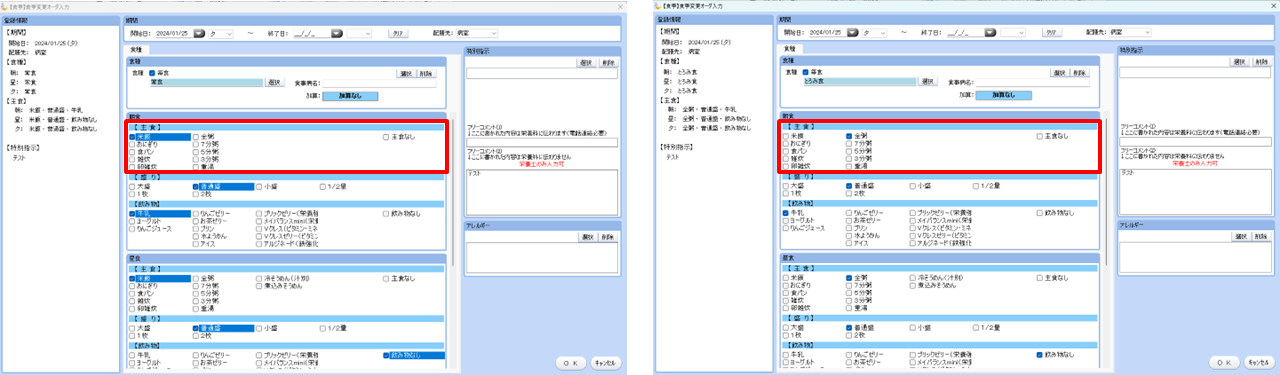Check breakfast 1/2量 in left window
This screenshot has width=1280, height=375.
pyautogui.click(x=322, y=186)
